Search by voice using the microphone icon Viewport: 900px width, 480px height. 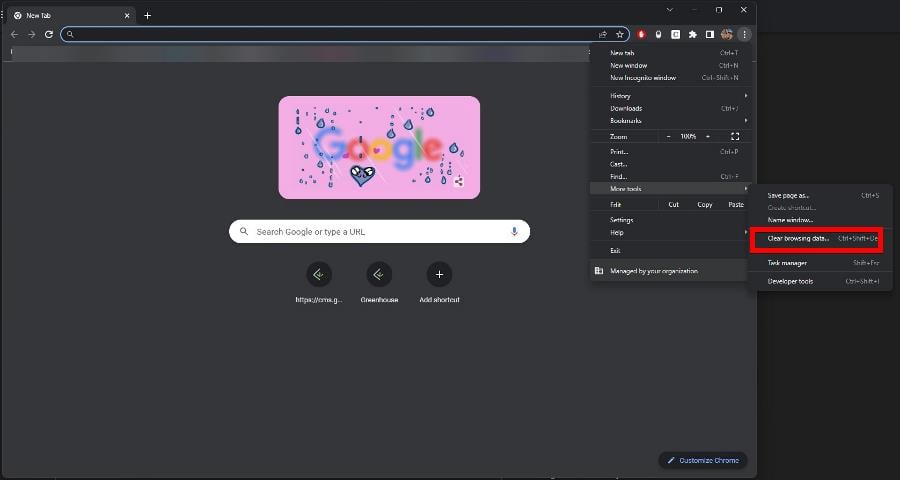(x=514, y=231)
